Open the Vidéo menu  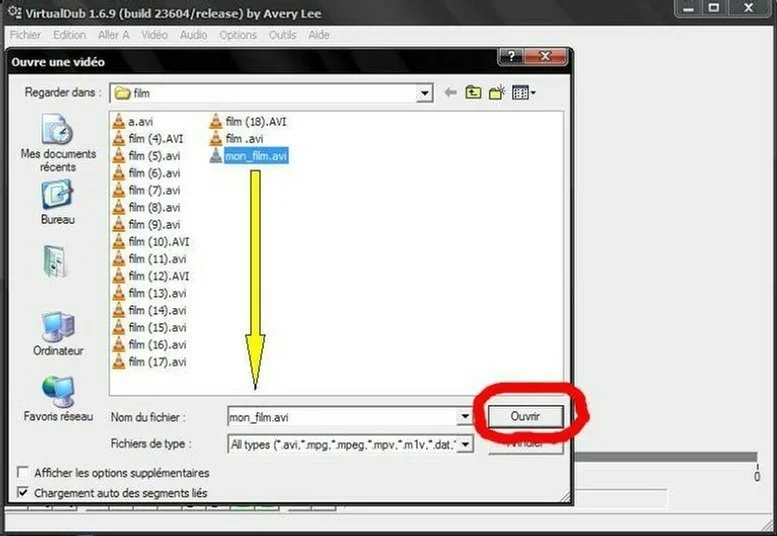(154, 35)
